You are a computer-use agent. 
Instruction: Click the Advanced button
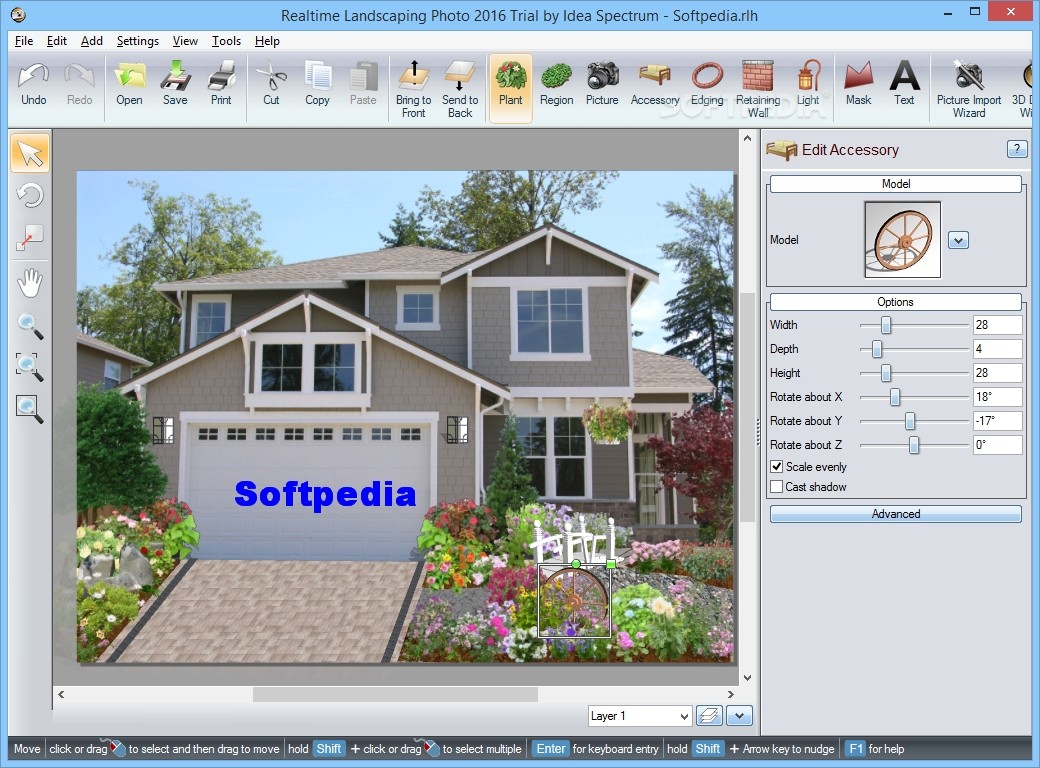pos(895,514)
